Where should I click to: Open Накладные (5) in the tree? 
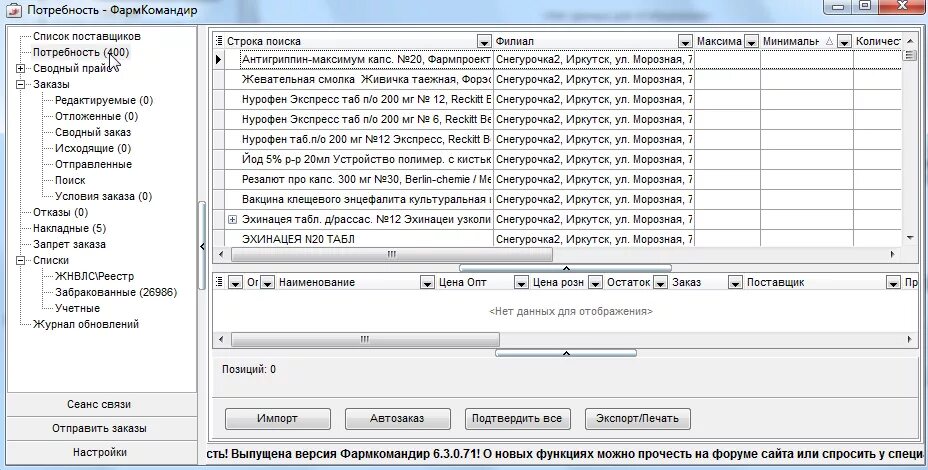69,228
